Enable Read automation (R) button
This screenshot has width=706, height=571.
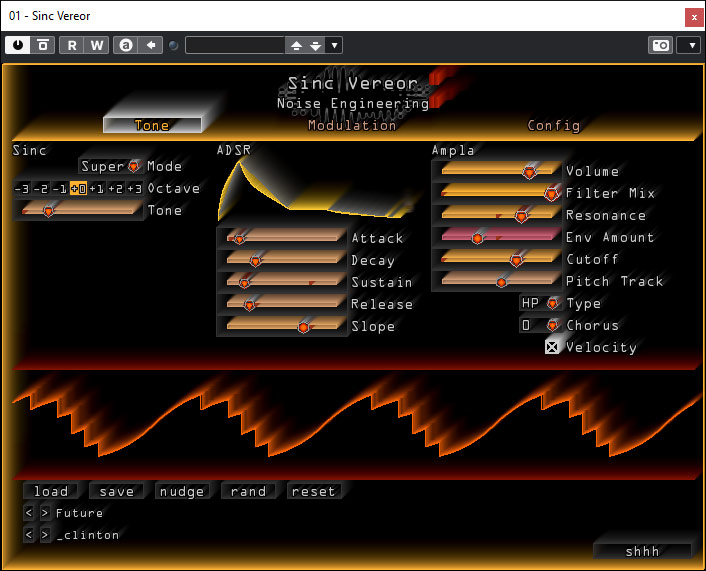[72, 45]
